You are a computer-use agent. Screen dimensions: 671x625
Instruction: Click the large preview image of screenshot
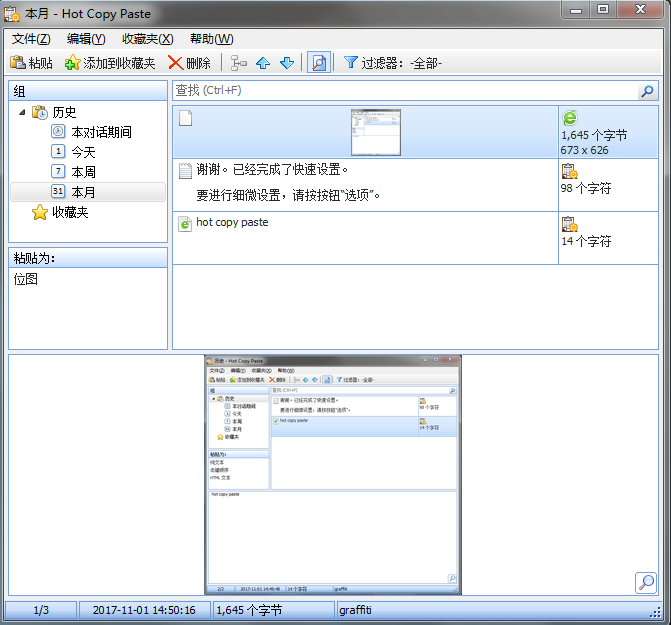[333, 475]
